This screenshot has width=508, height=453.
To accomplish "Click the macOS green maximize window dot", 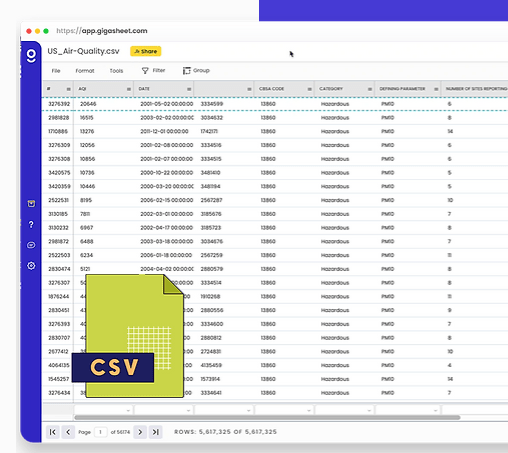I will pos(46,31).
